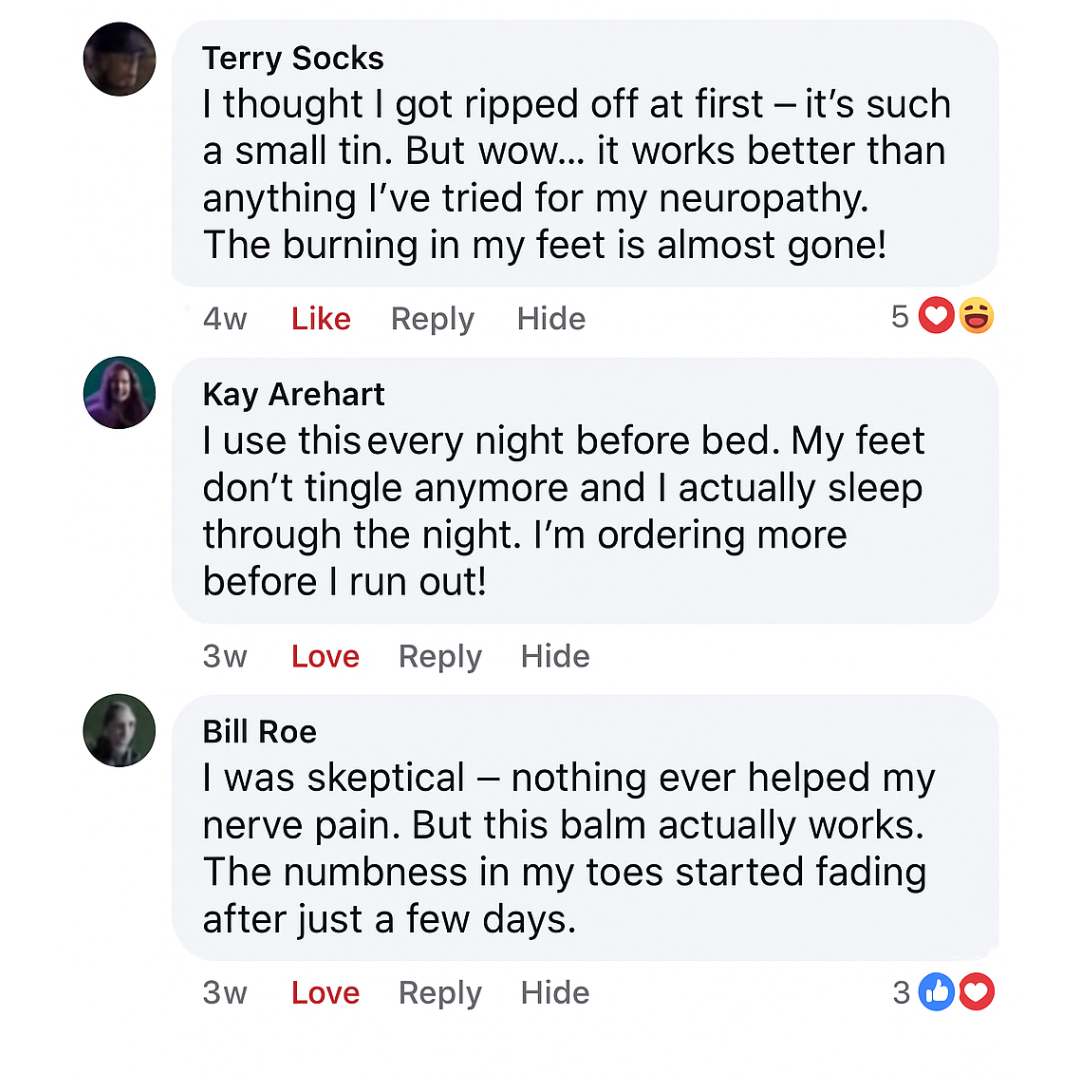
Task: Open the Bill Roe name link
Action: [260, 731]
